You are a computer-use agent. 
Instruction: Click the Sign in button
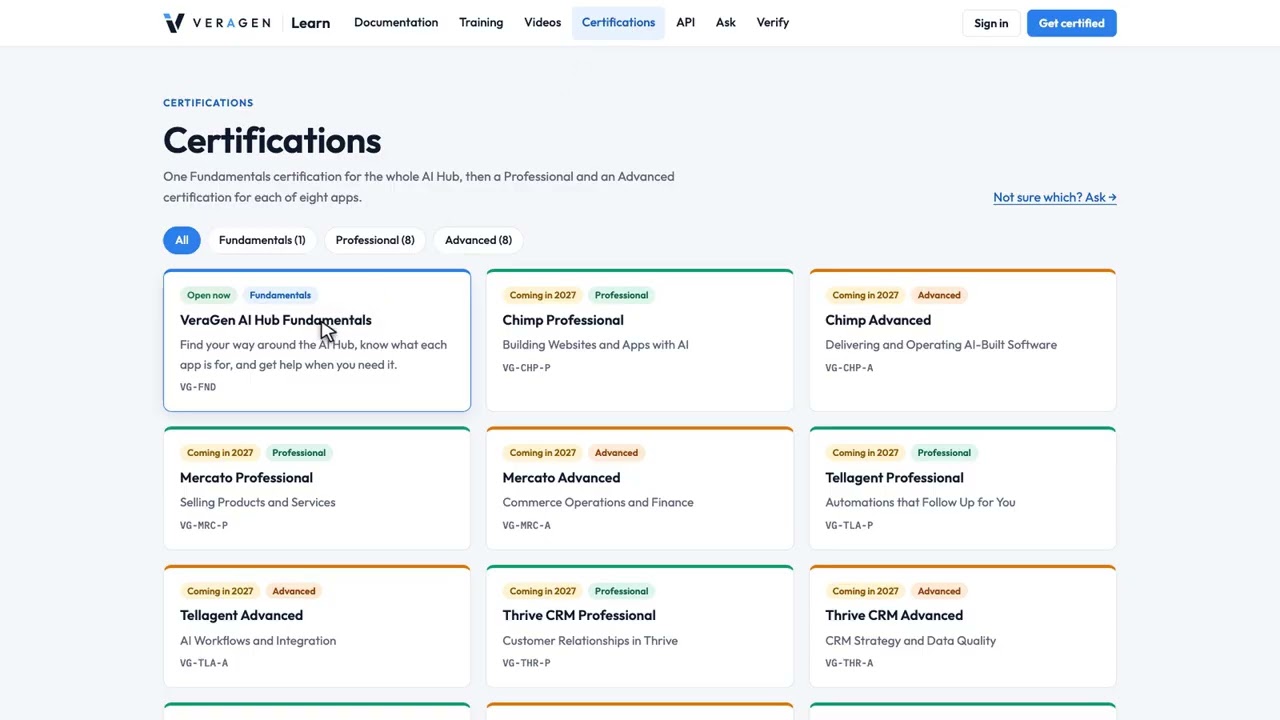click(991, 23)
